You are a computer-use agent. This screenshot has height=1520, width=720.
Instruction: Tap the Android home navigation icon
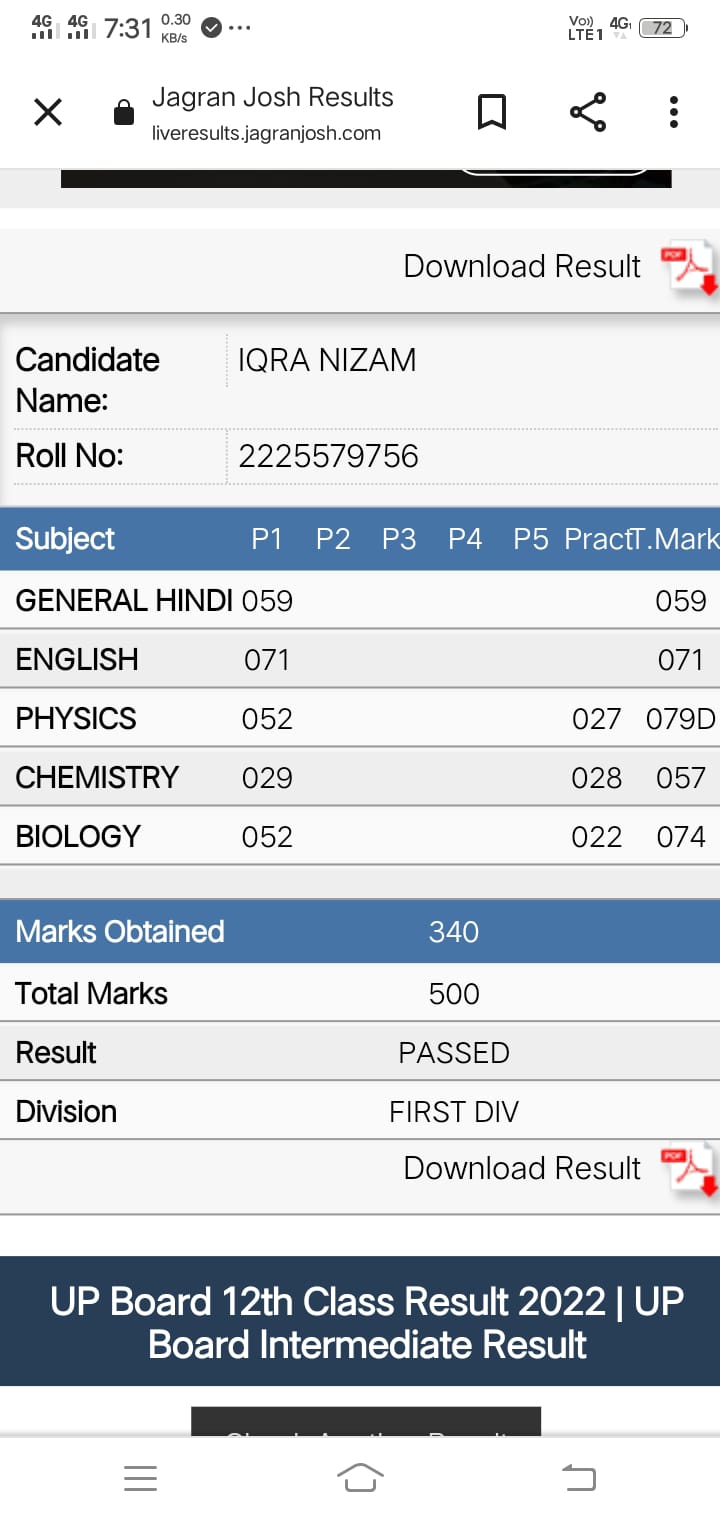pyautogui.click(x=360, y=1478)
